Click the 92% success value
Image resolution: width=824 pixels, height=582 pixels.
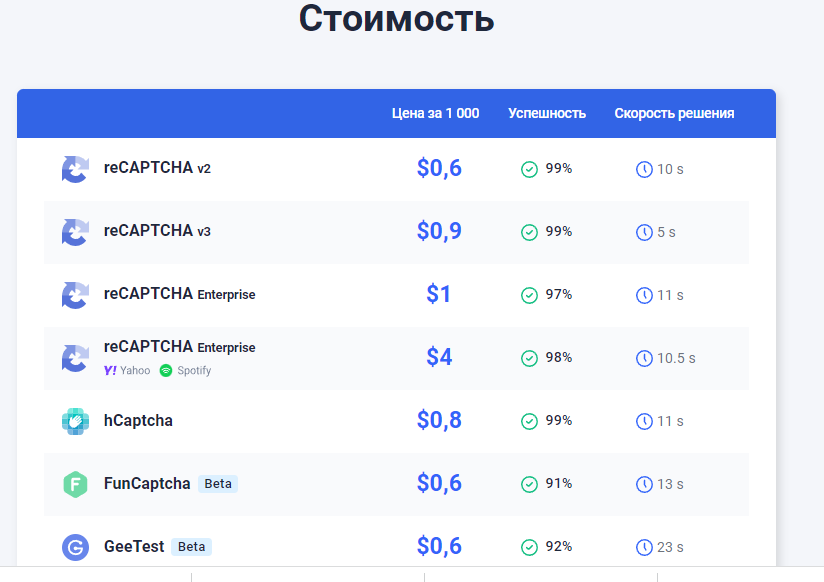pyautogui.click(x=559, y=547)
